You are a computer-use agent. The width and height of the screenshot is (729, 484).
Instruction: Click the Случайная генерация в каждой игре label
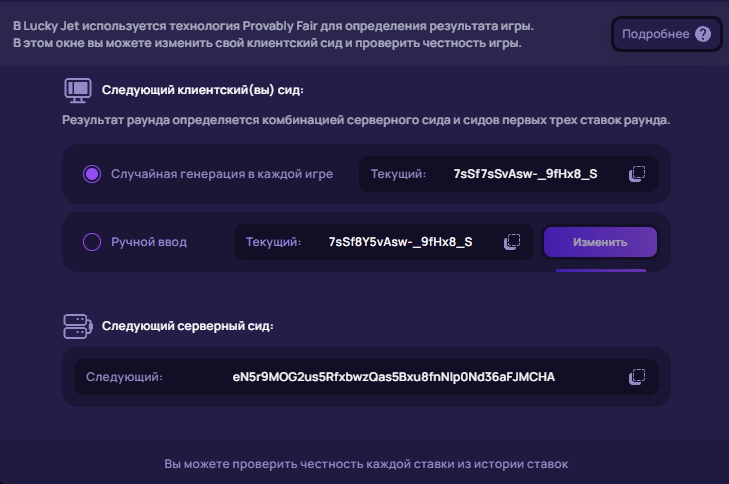pyautogui.click(x=221, y=174)
